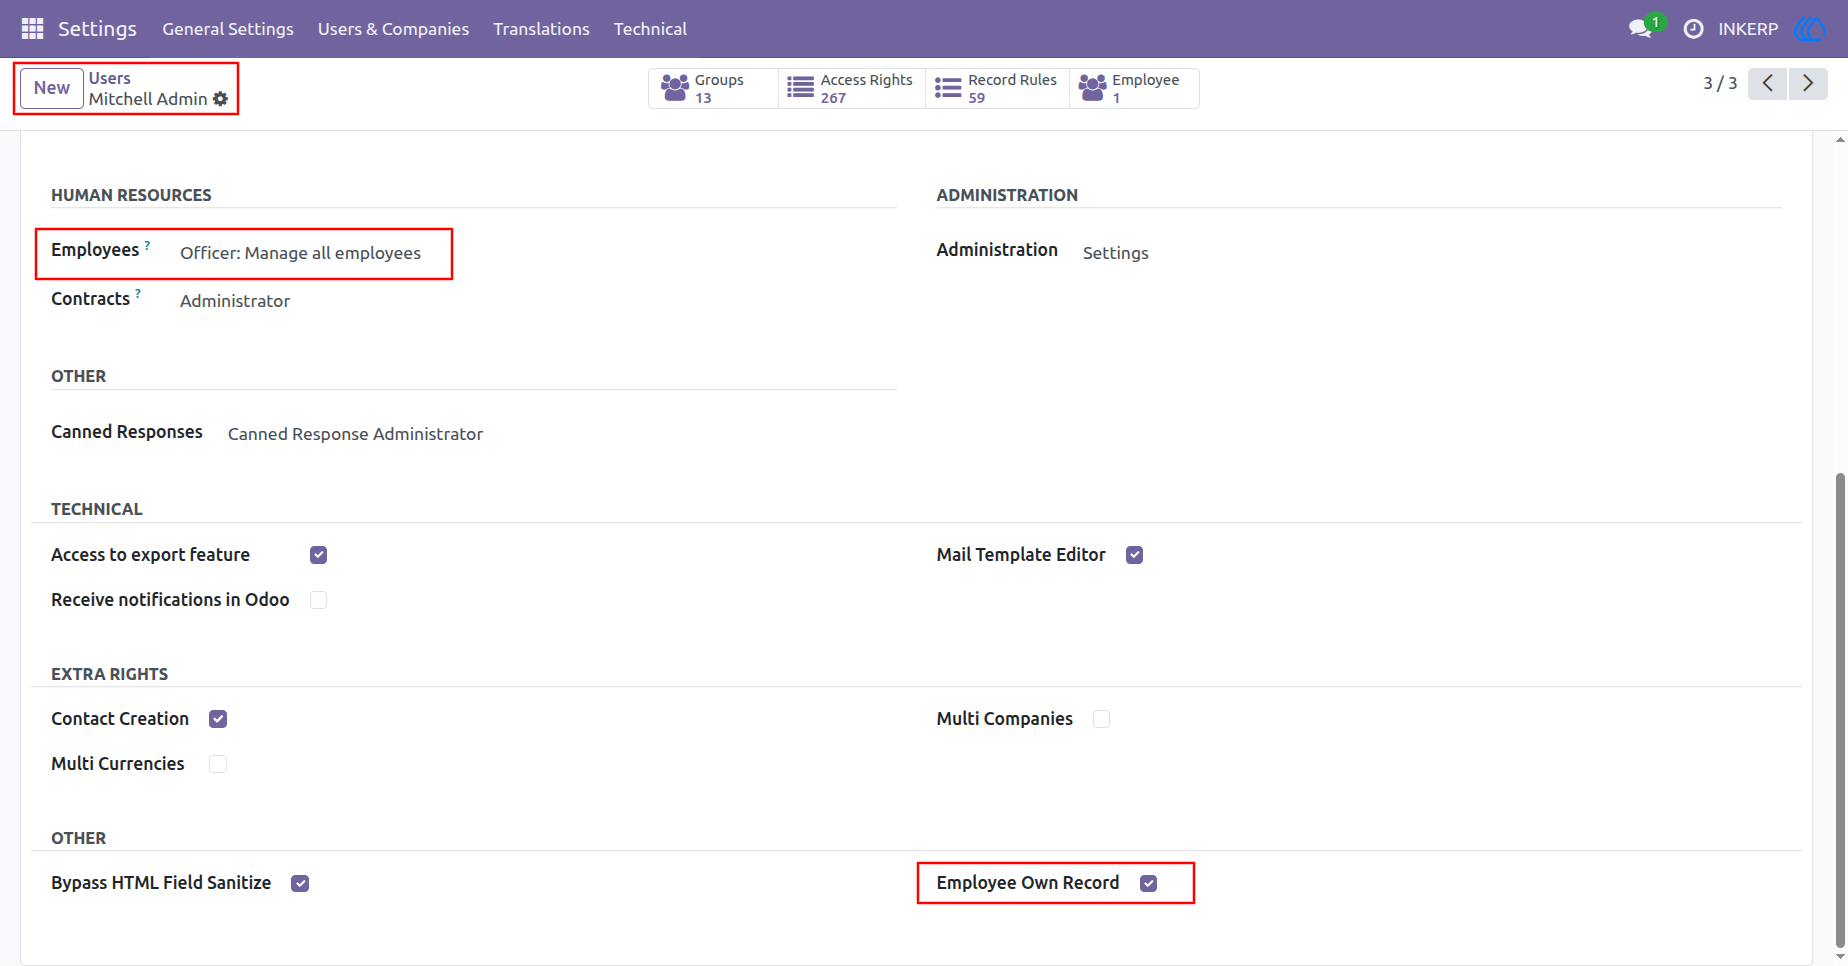The height and width of the screenshot is (966, 1848).
Task: Go to next record arrow
Action: click(1808, 83)
